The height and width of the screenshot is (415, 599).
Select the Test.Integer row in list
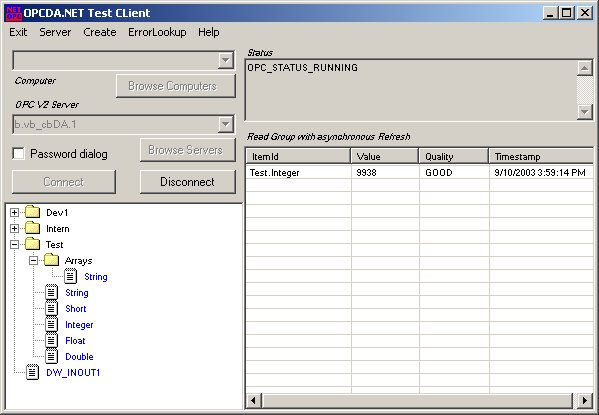tap(419, 173)
